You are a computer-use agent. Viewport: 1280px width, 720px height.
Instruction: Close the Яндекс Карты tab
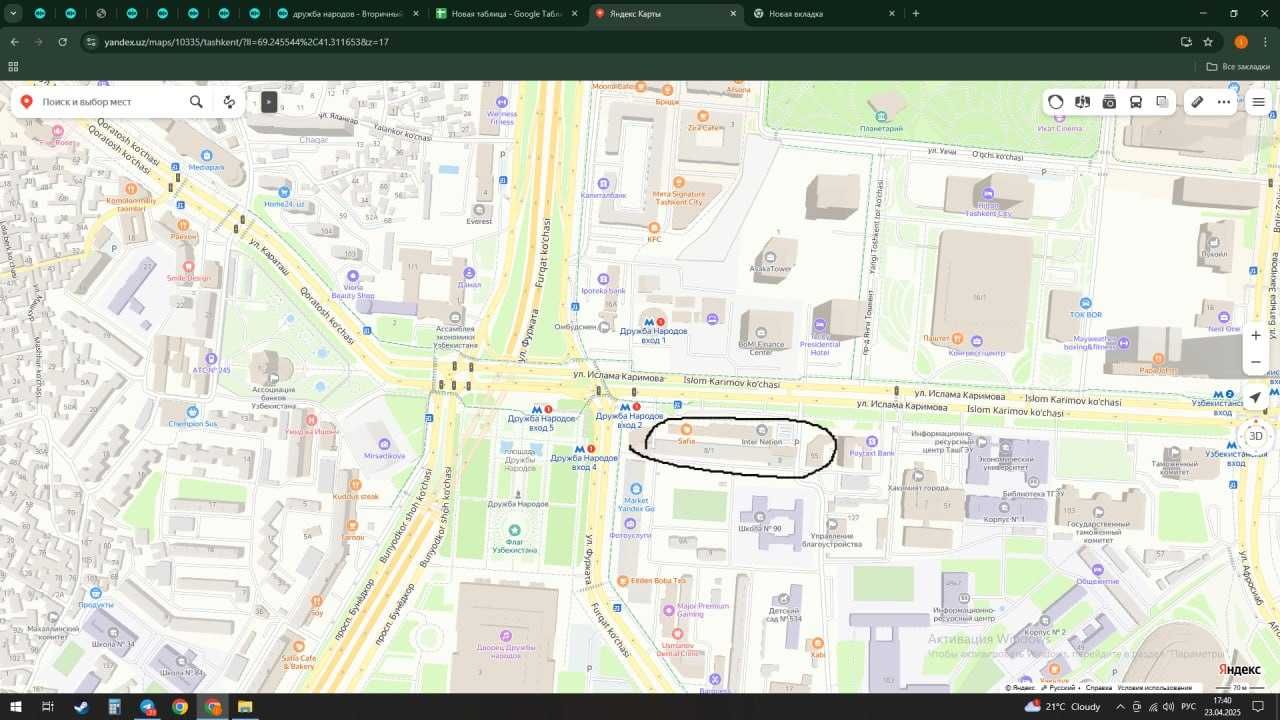pyautogui.click(x=733, y=14)
